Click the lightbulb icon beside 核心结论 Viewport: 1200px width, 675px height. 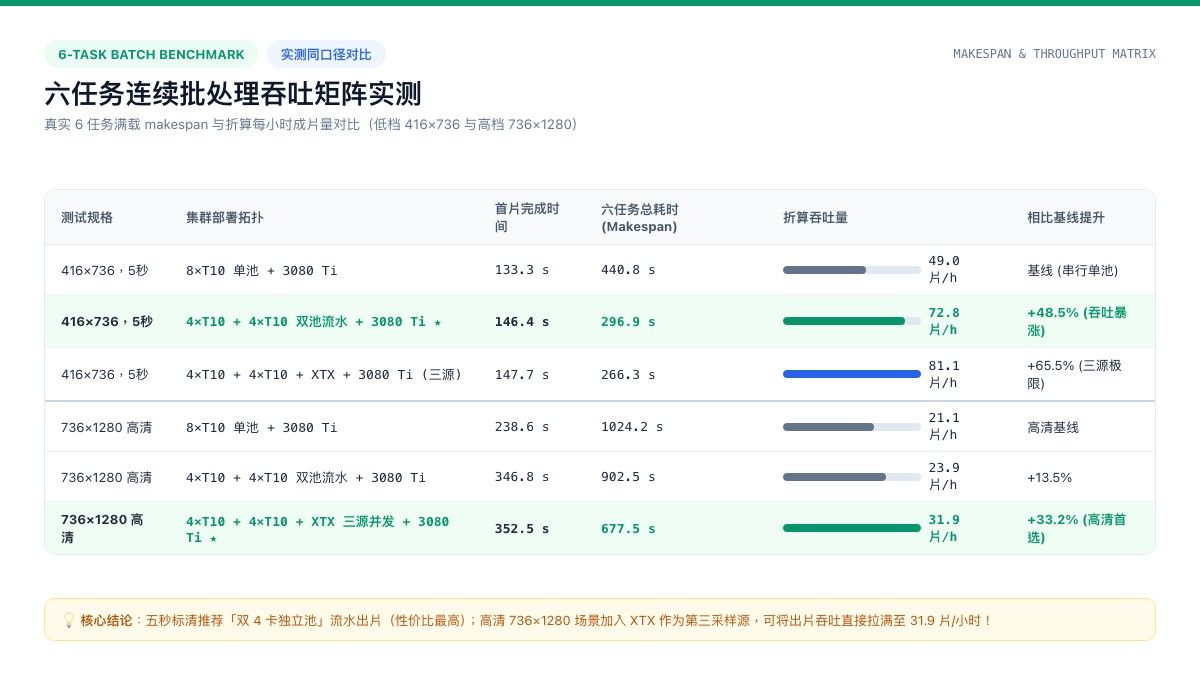coord(69,620)
